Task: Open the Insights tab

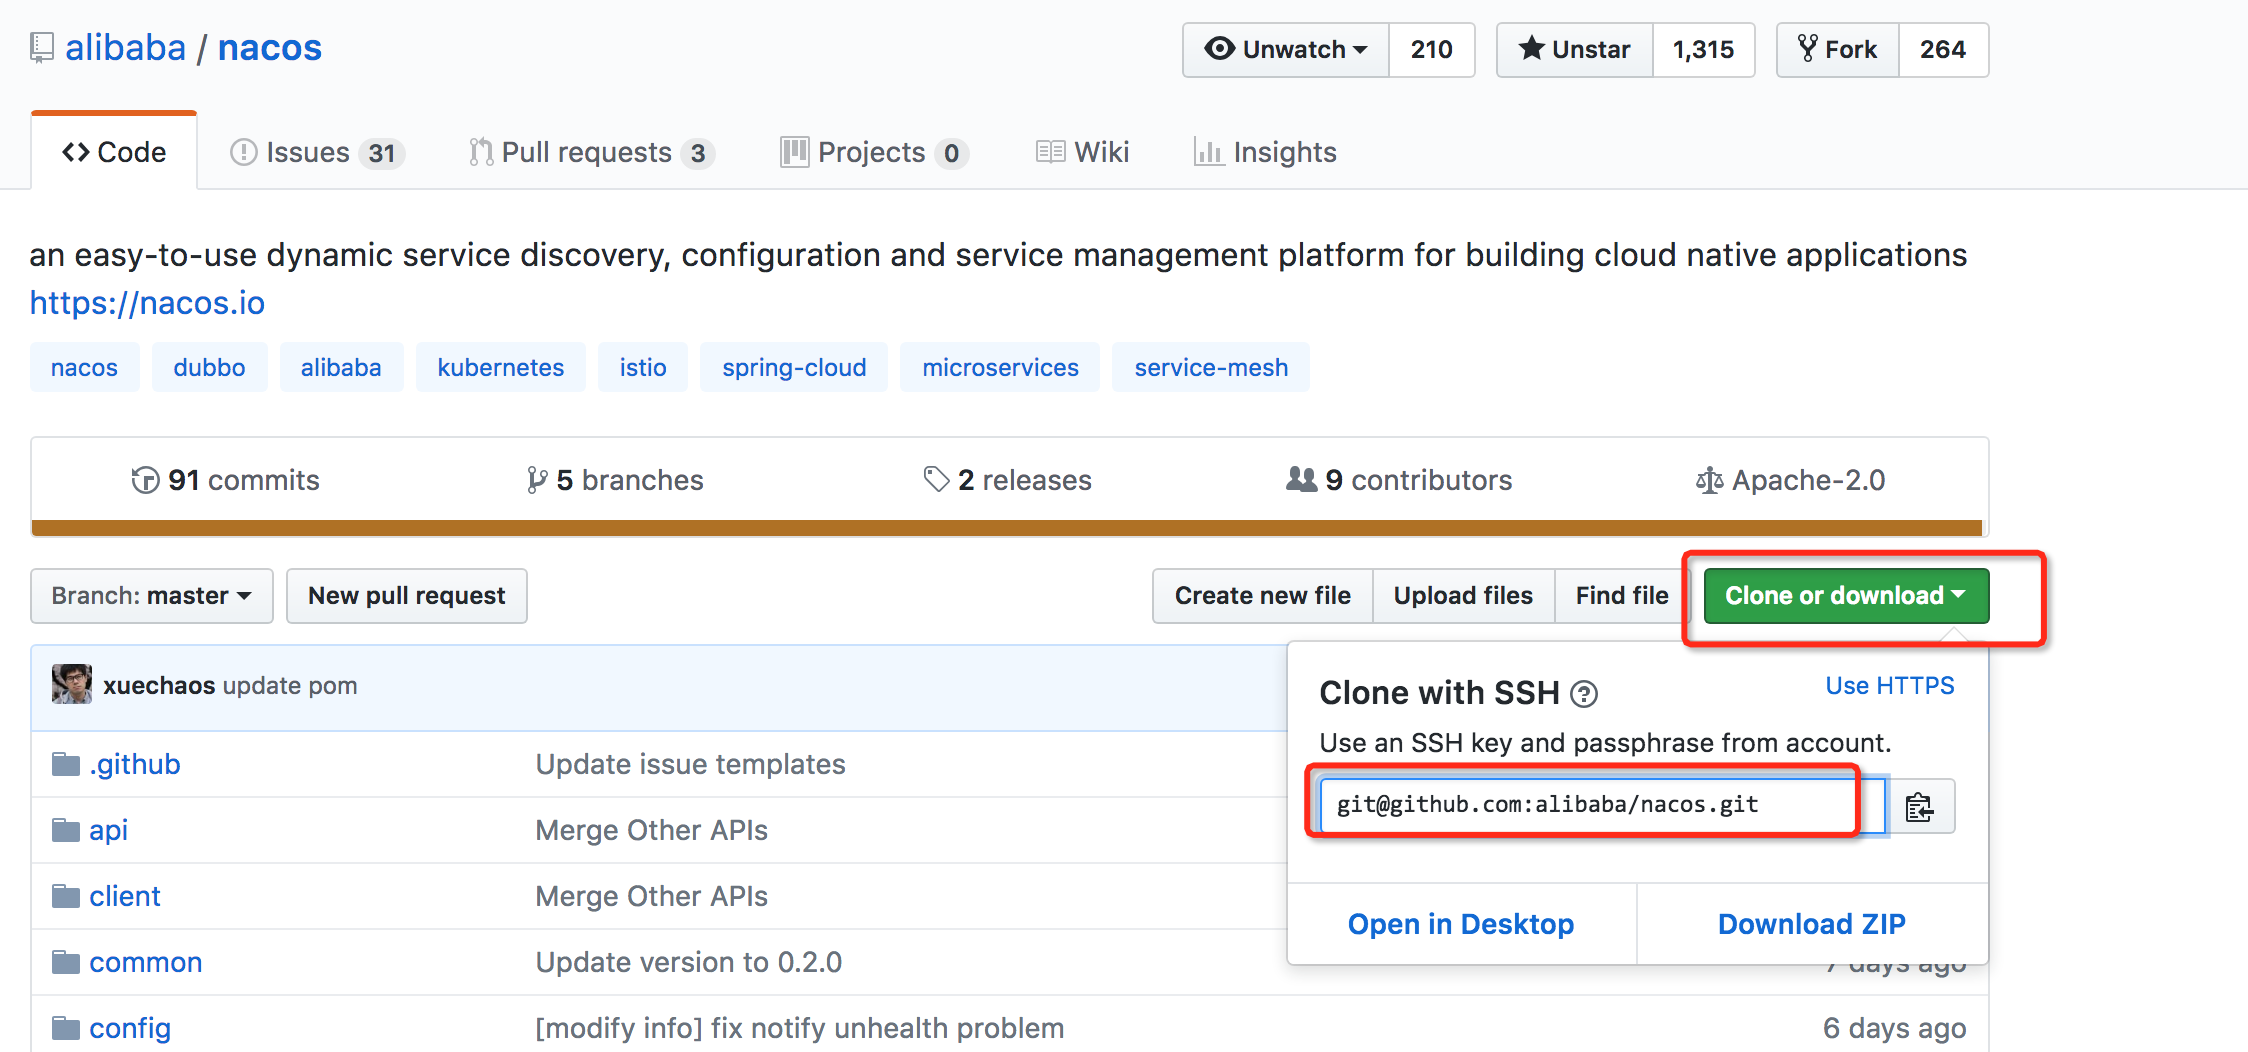Action: tap(1265, 152)
